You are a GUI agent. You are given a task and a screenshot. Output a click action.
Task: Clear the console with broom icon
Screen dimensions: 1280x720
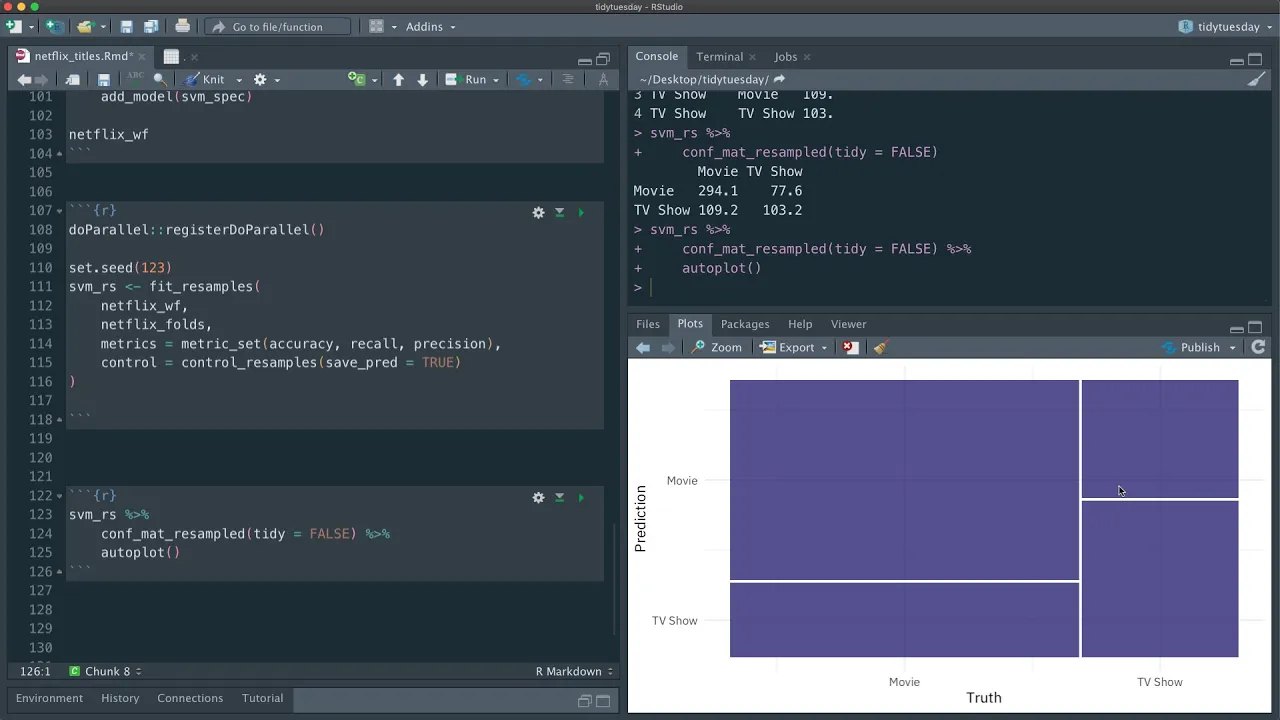(1257, 80)
